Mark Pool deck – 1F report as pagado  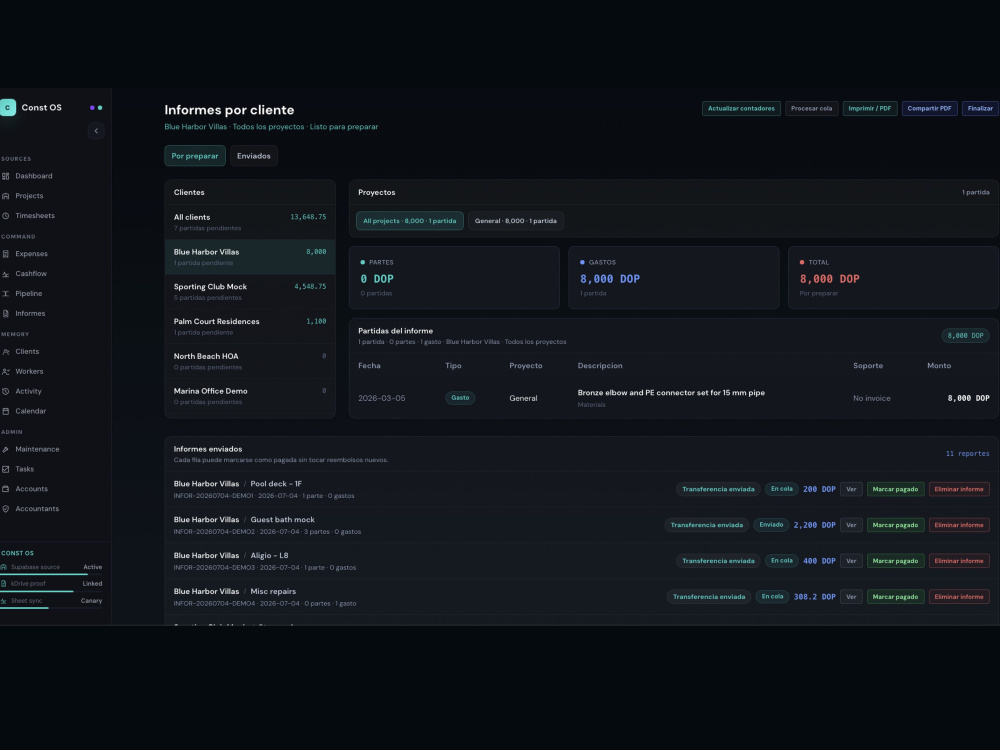click(x=895, y=489)
